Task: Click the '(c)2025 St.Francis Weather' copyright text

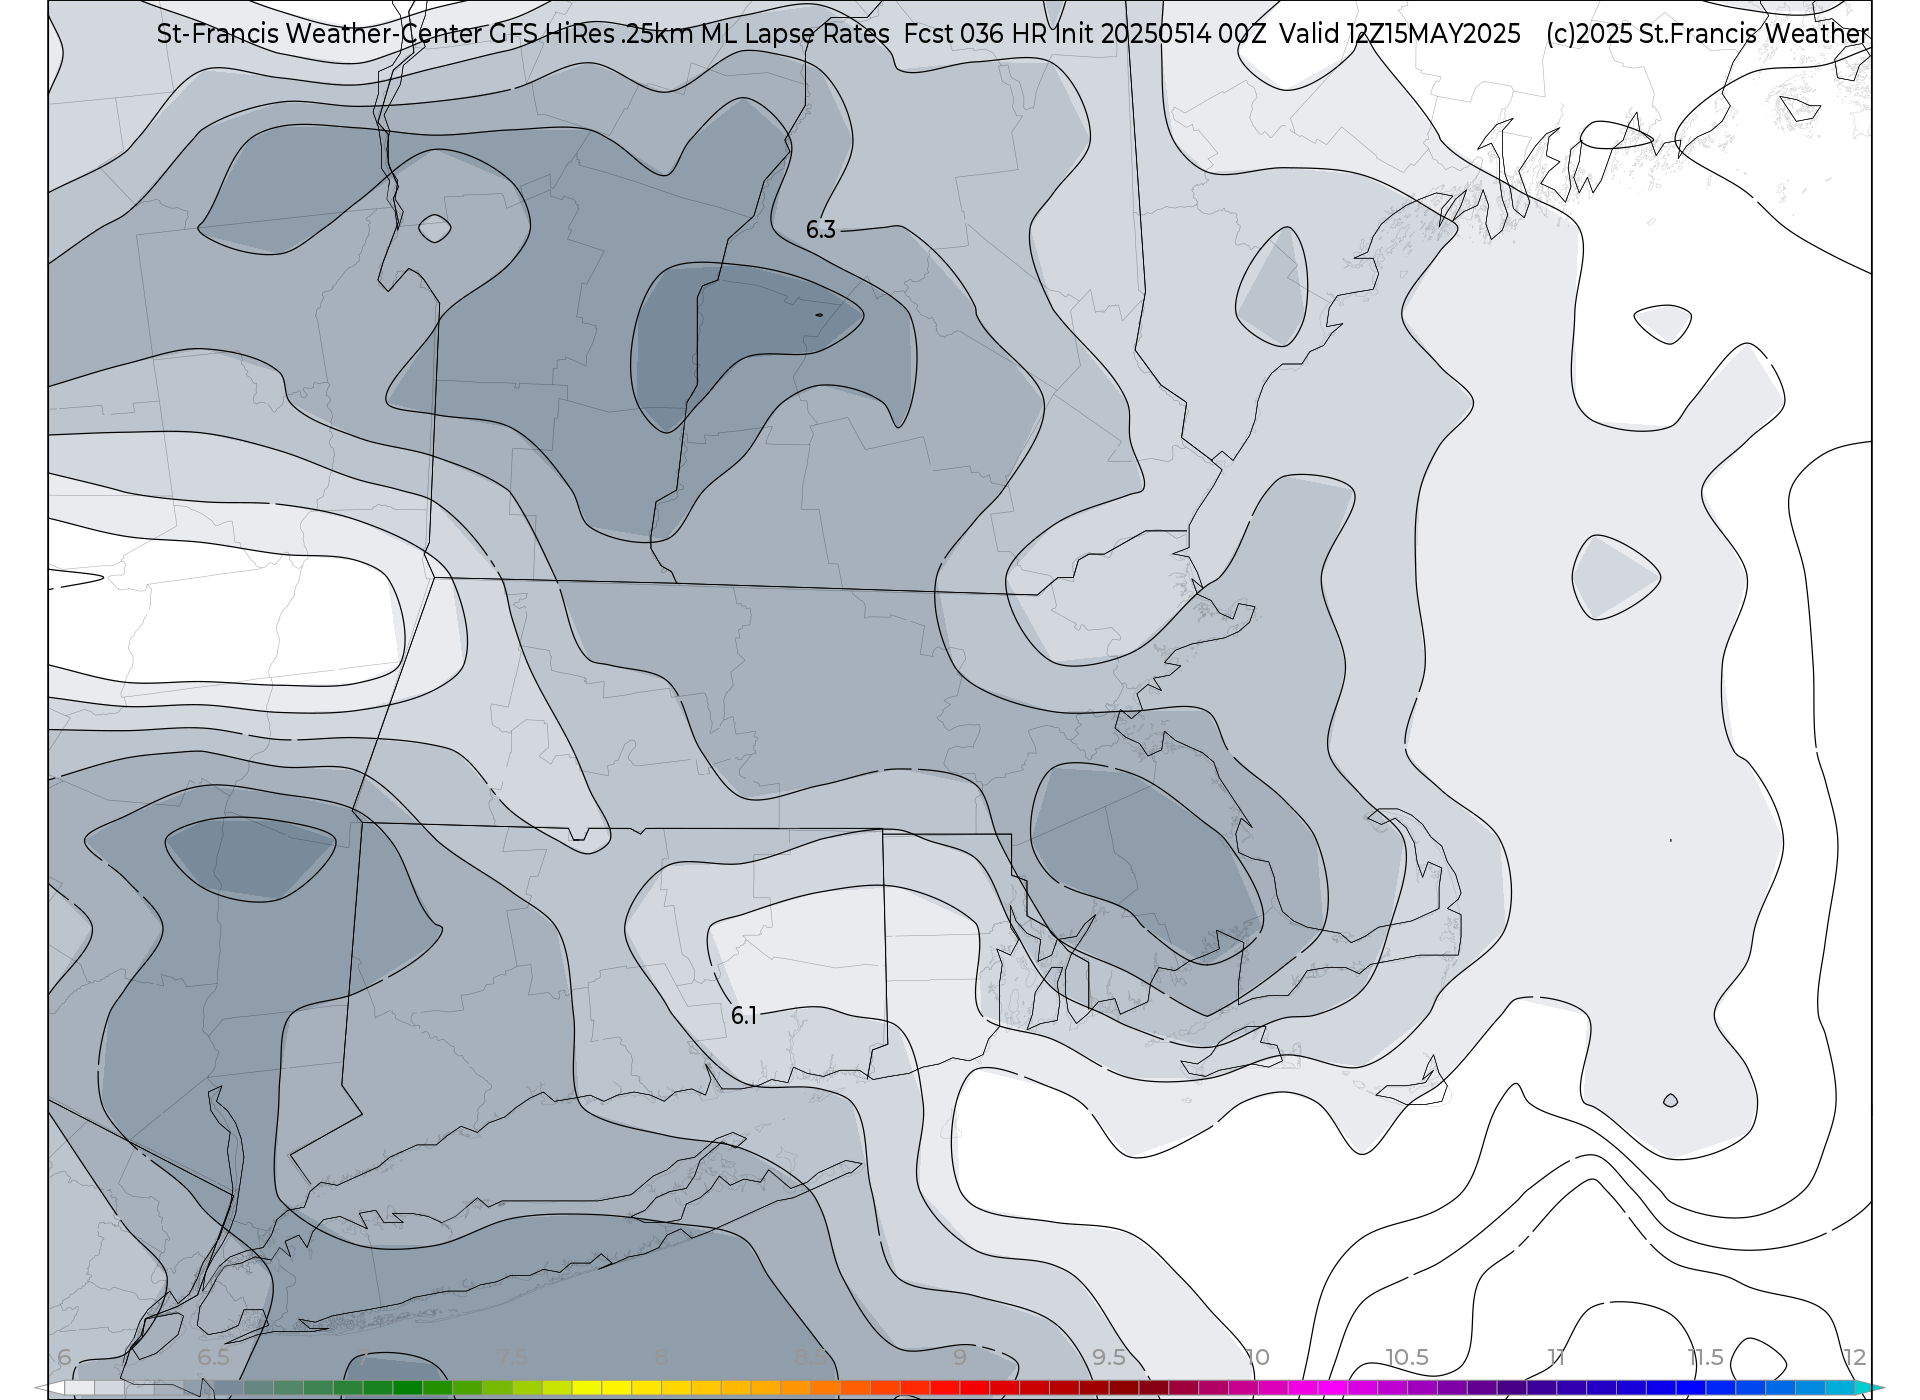Action: tap(1707, 34)
